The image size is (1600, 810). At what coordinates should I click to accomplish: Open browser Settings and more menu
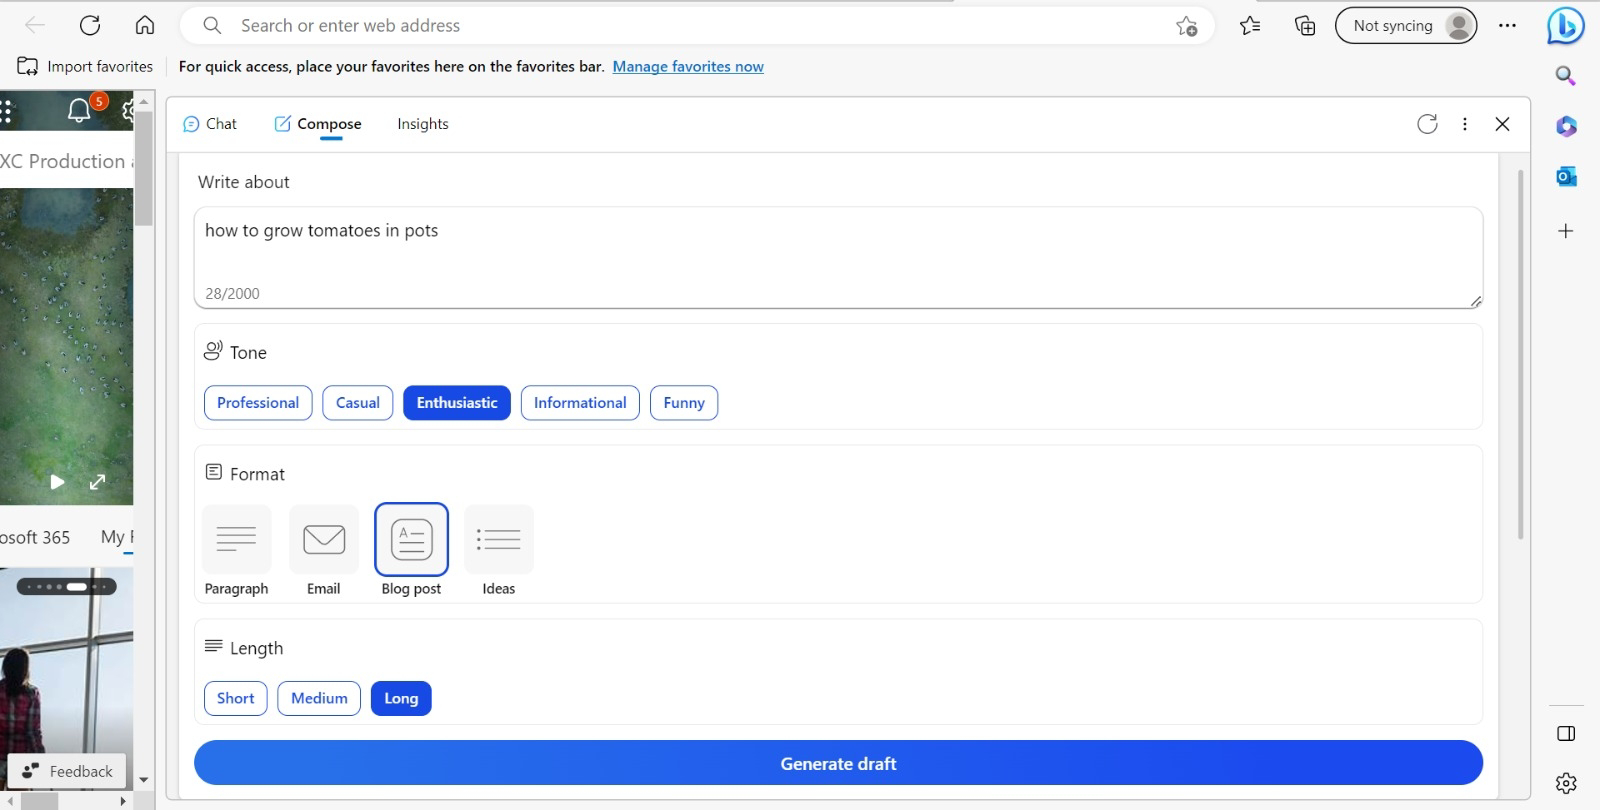pos(1508,26)
